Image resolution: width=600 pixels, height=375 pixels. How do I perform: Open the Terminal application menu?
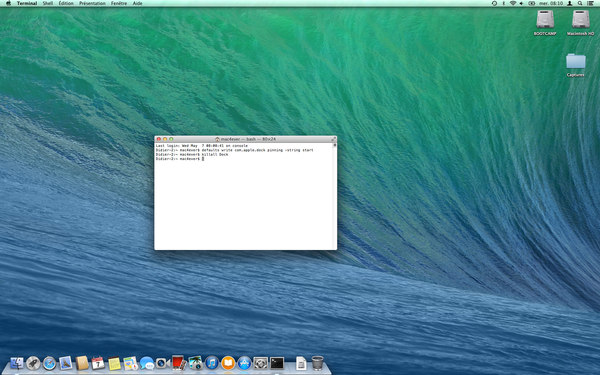(27, 3)
